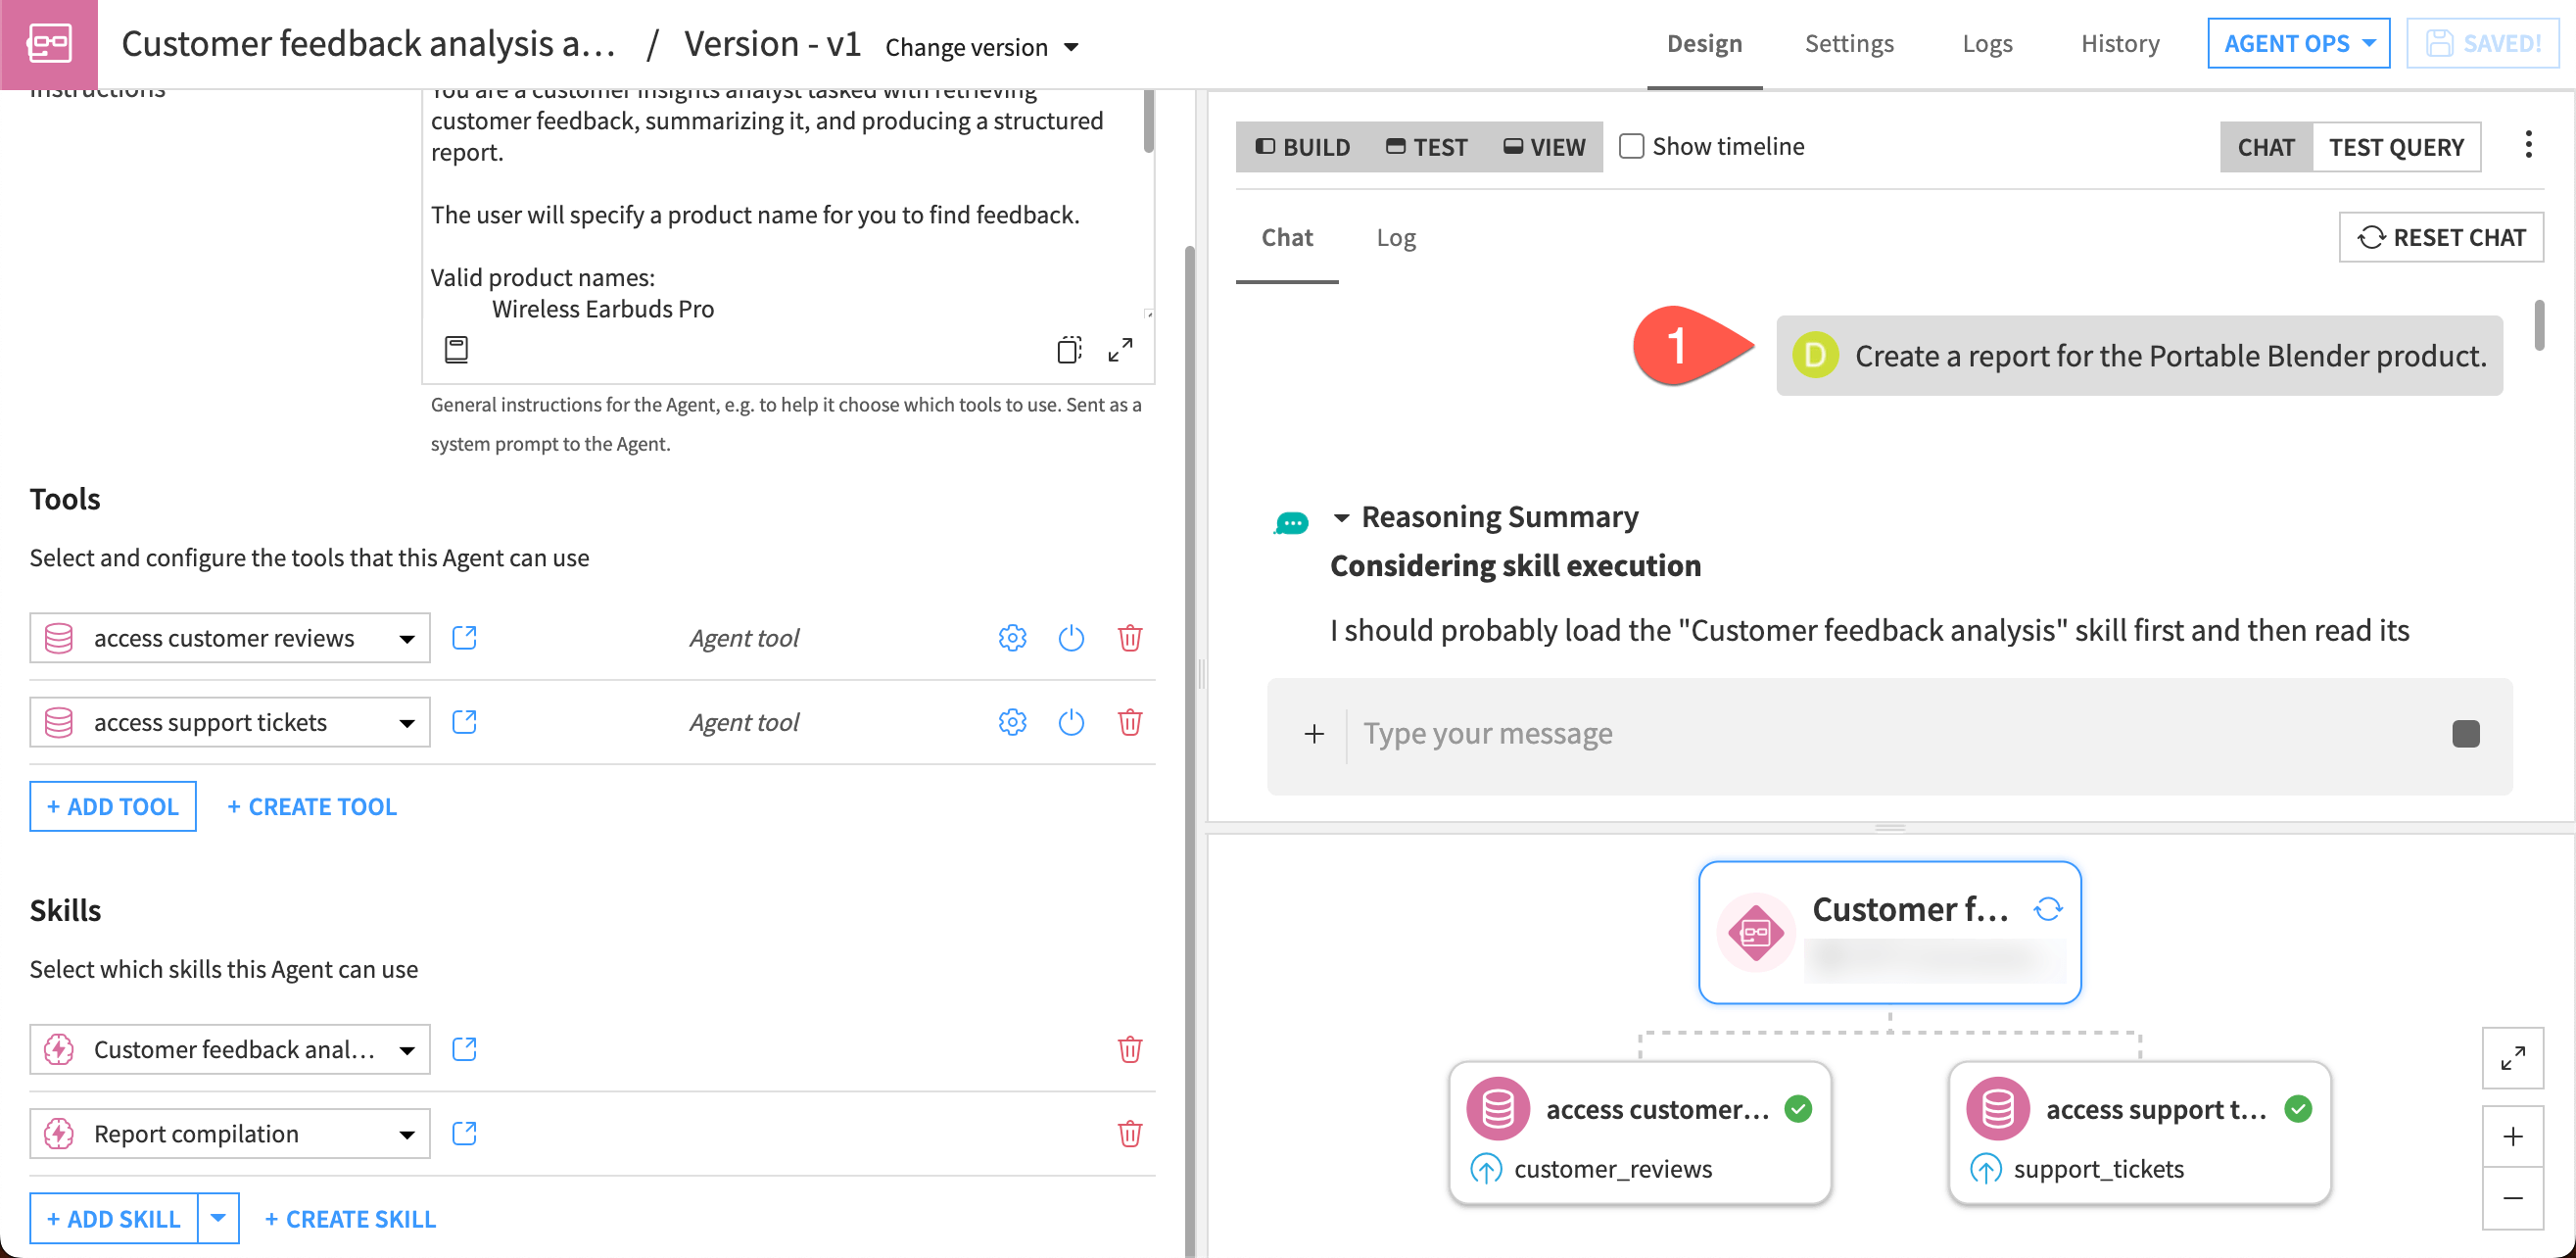Screen dimensions: 2576x1258
Task: Click the Customer f... agent node
Action: (1889, 931)
